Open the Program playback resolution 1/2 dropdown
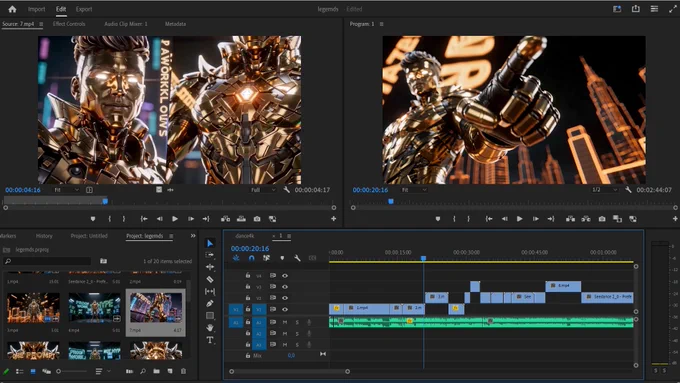The image size is (680, 383). (605, 190)
